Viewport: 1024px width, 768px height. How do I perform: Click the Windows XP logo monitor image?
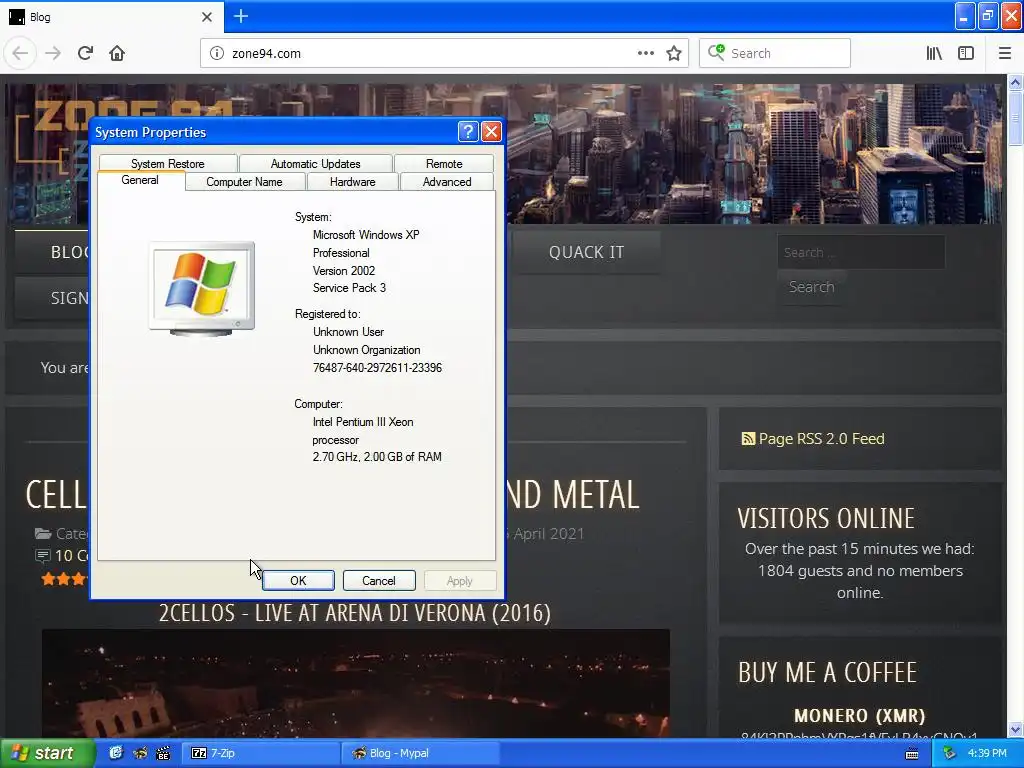click(202, 288)
